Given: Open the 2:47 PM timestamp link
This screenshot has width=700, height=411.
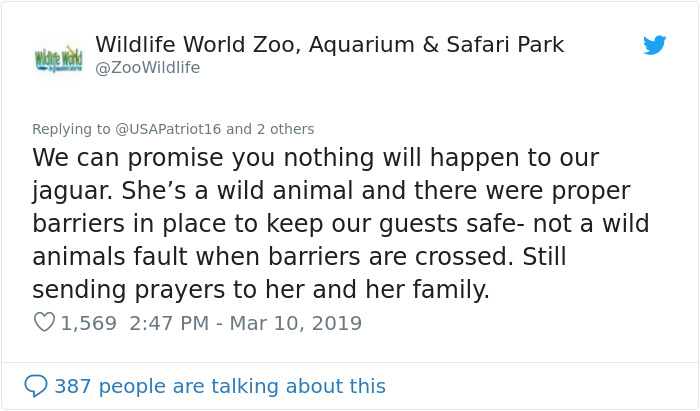Looking at the screenshot, I should [x=169, y=323].
